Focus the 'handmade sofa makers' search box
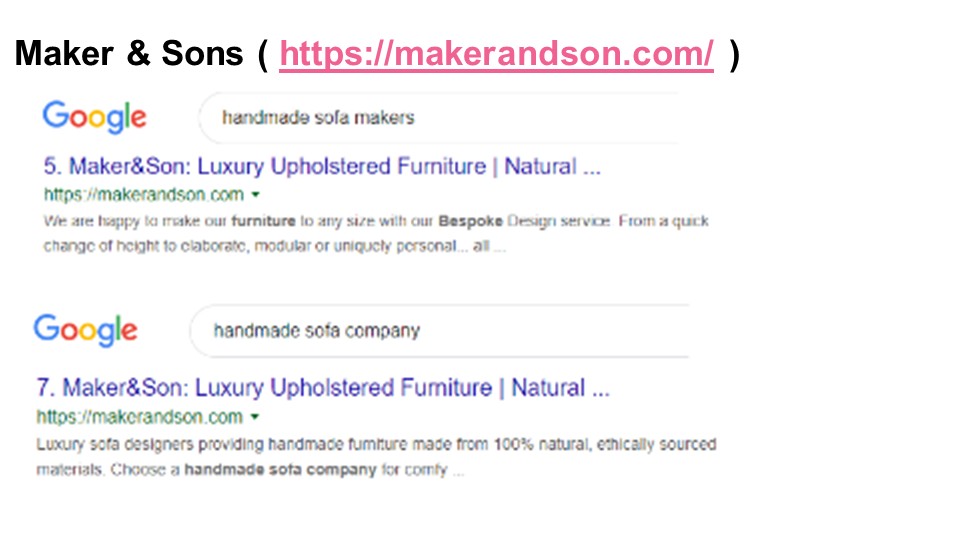The width and height of the screenshot is (960, 540). (439, 118)
